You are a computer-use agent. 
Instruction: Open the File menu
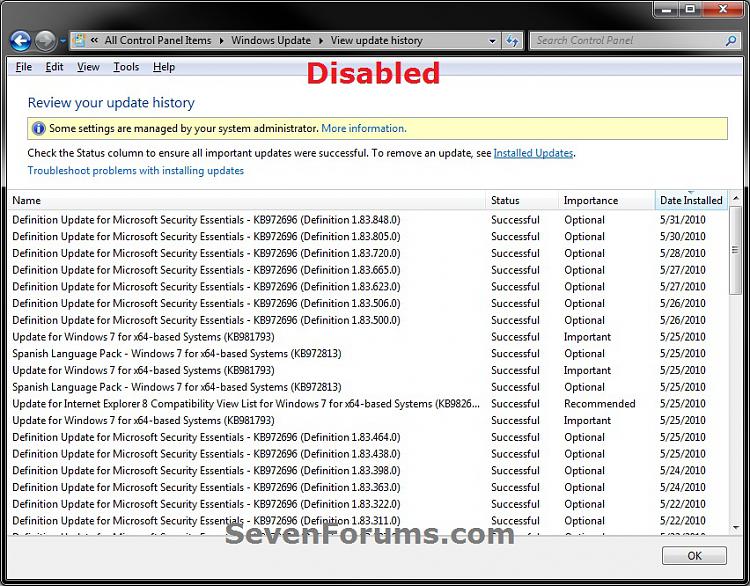coord(23,67)
